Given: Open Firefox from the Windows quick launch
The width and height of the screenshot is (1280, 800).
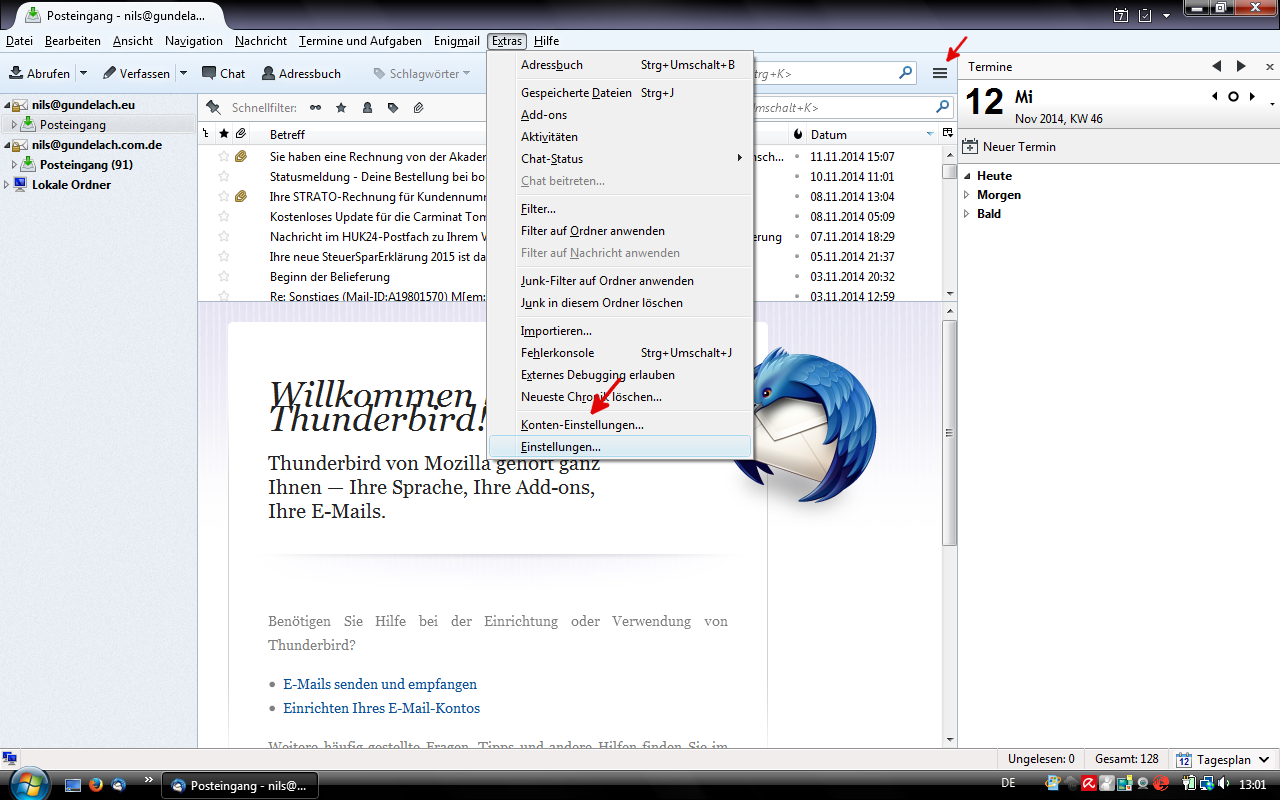Looking at the screenshot, I should (x=97, y=784).
